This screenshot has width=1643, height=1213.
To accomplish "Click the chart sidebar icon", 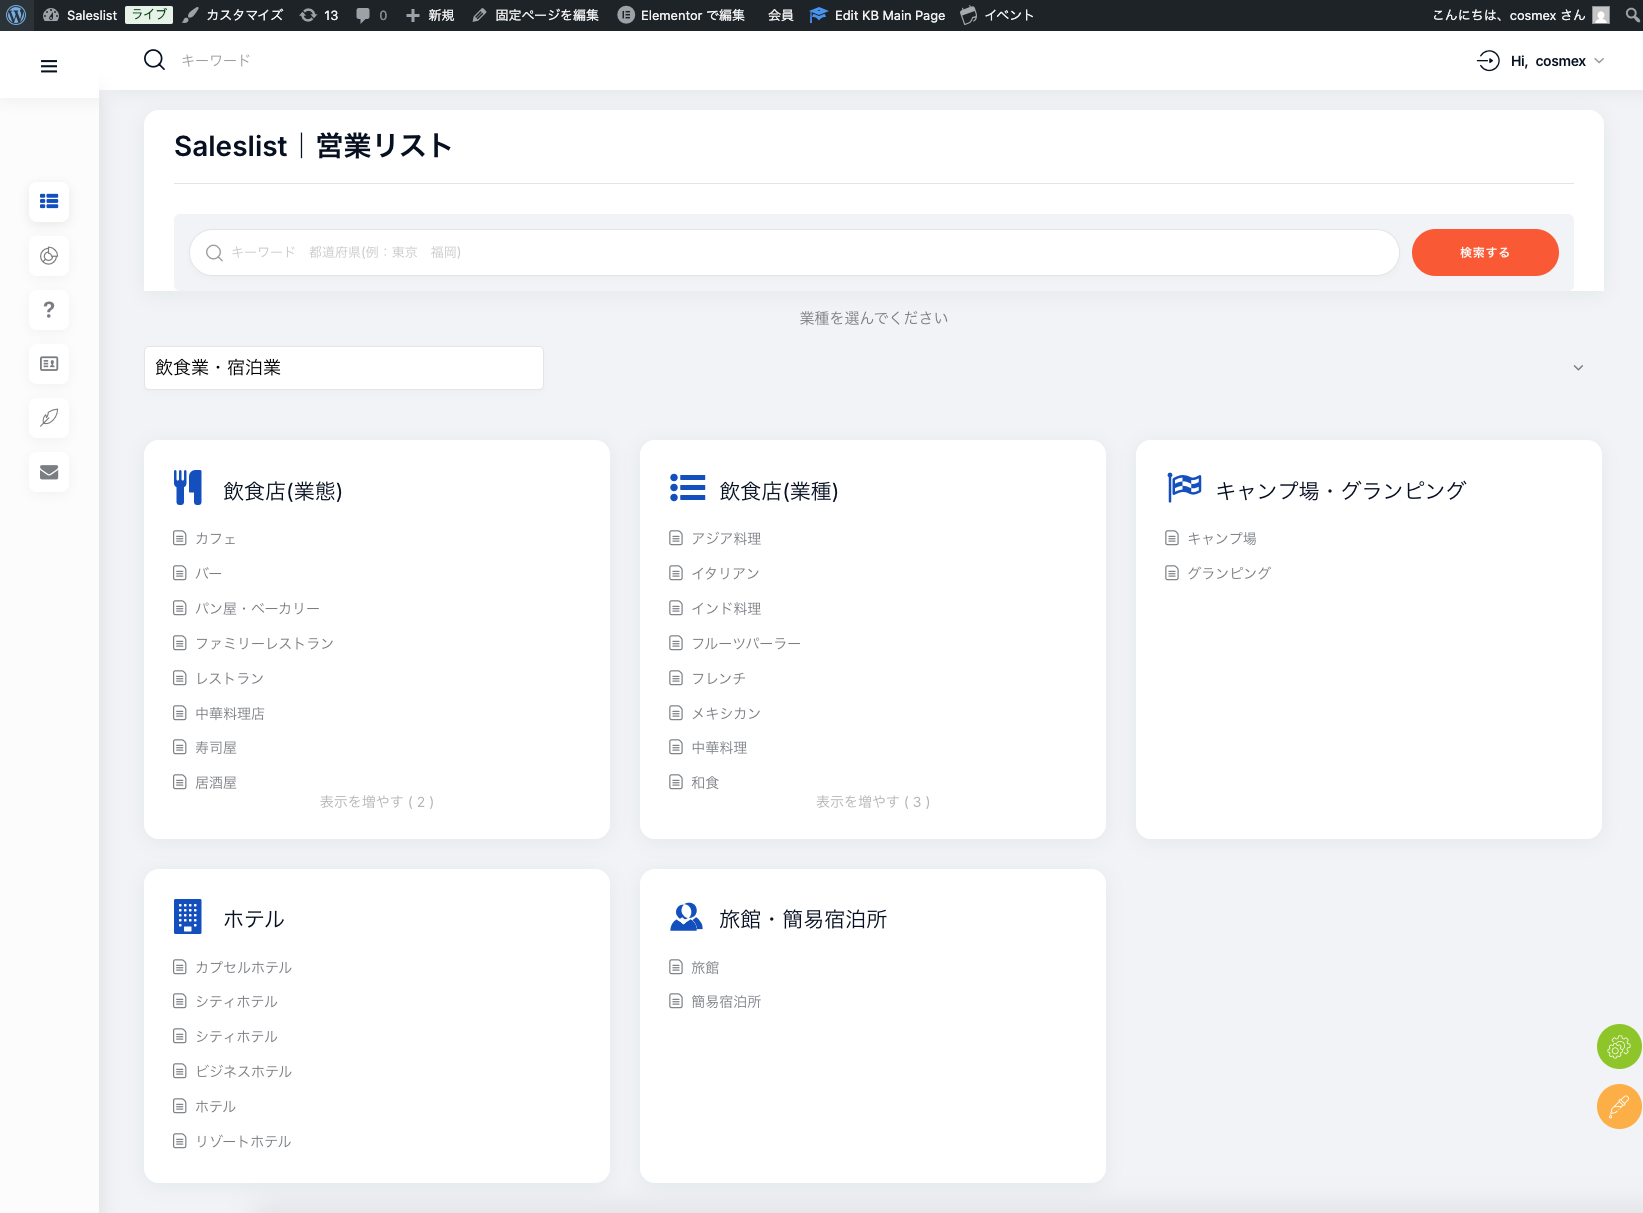I will pos(49,256).
